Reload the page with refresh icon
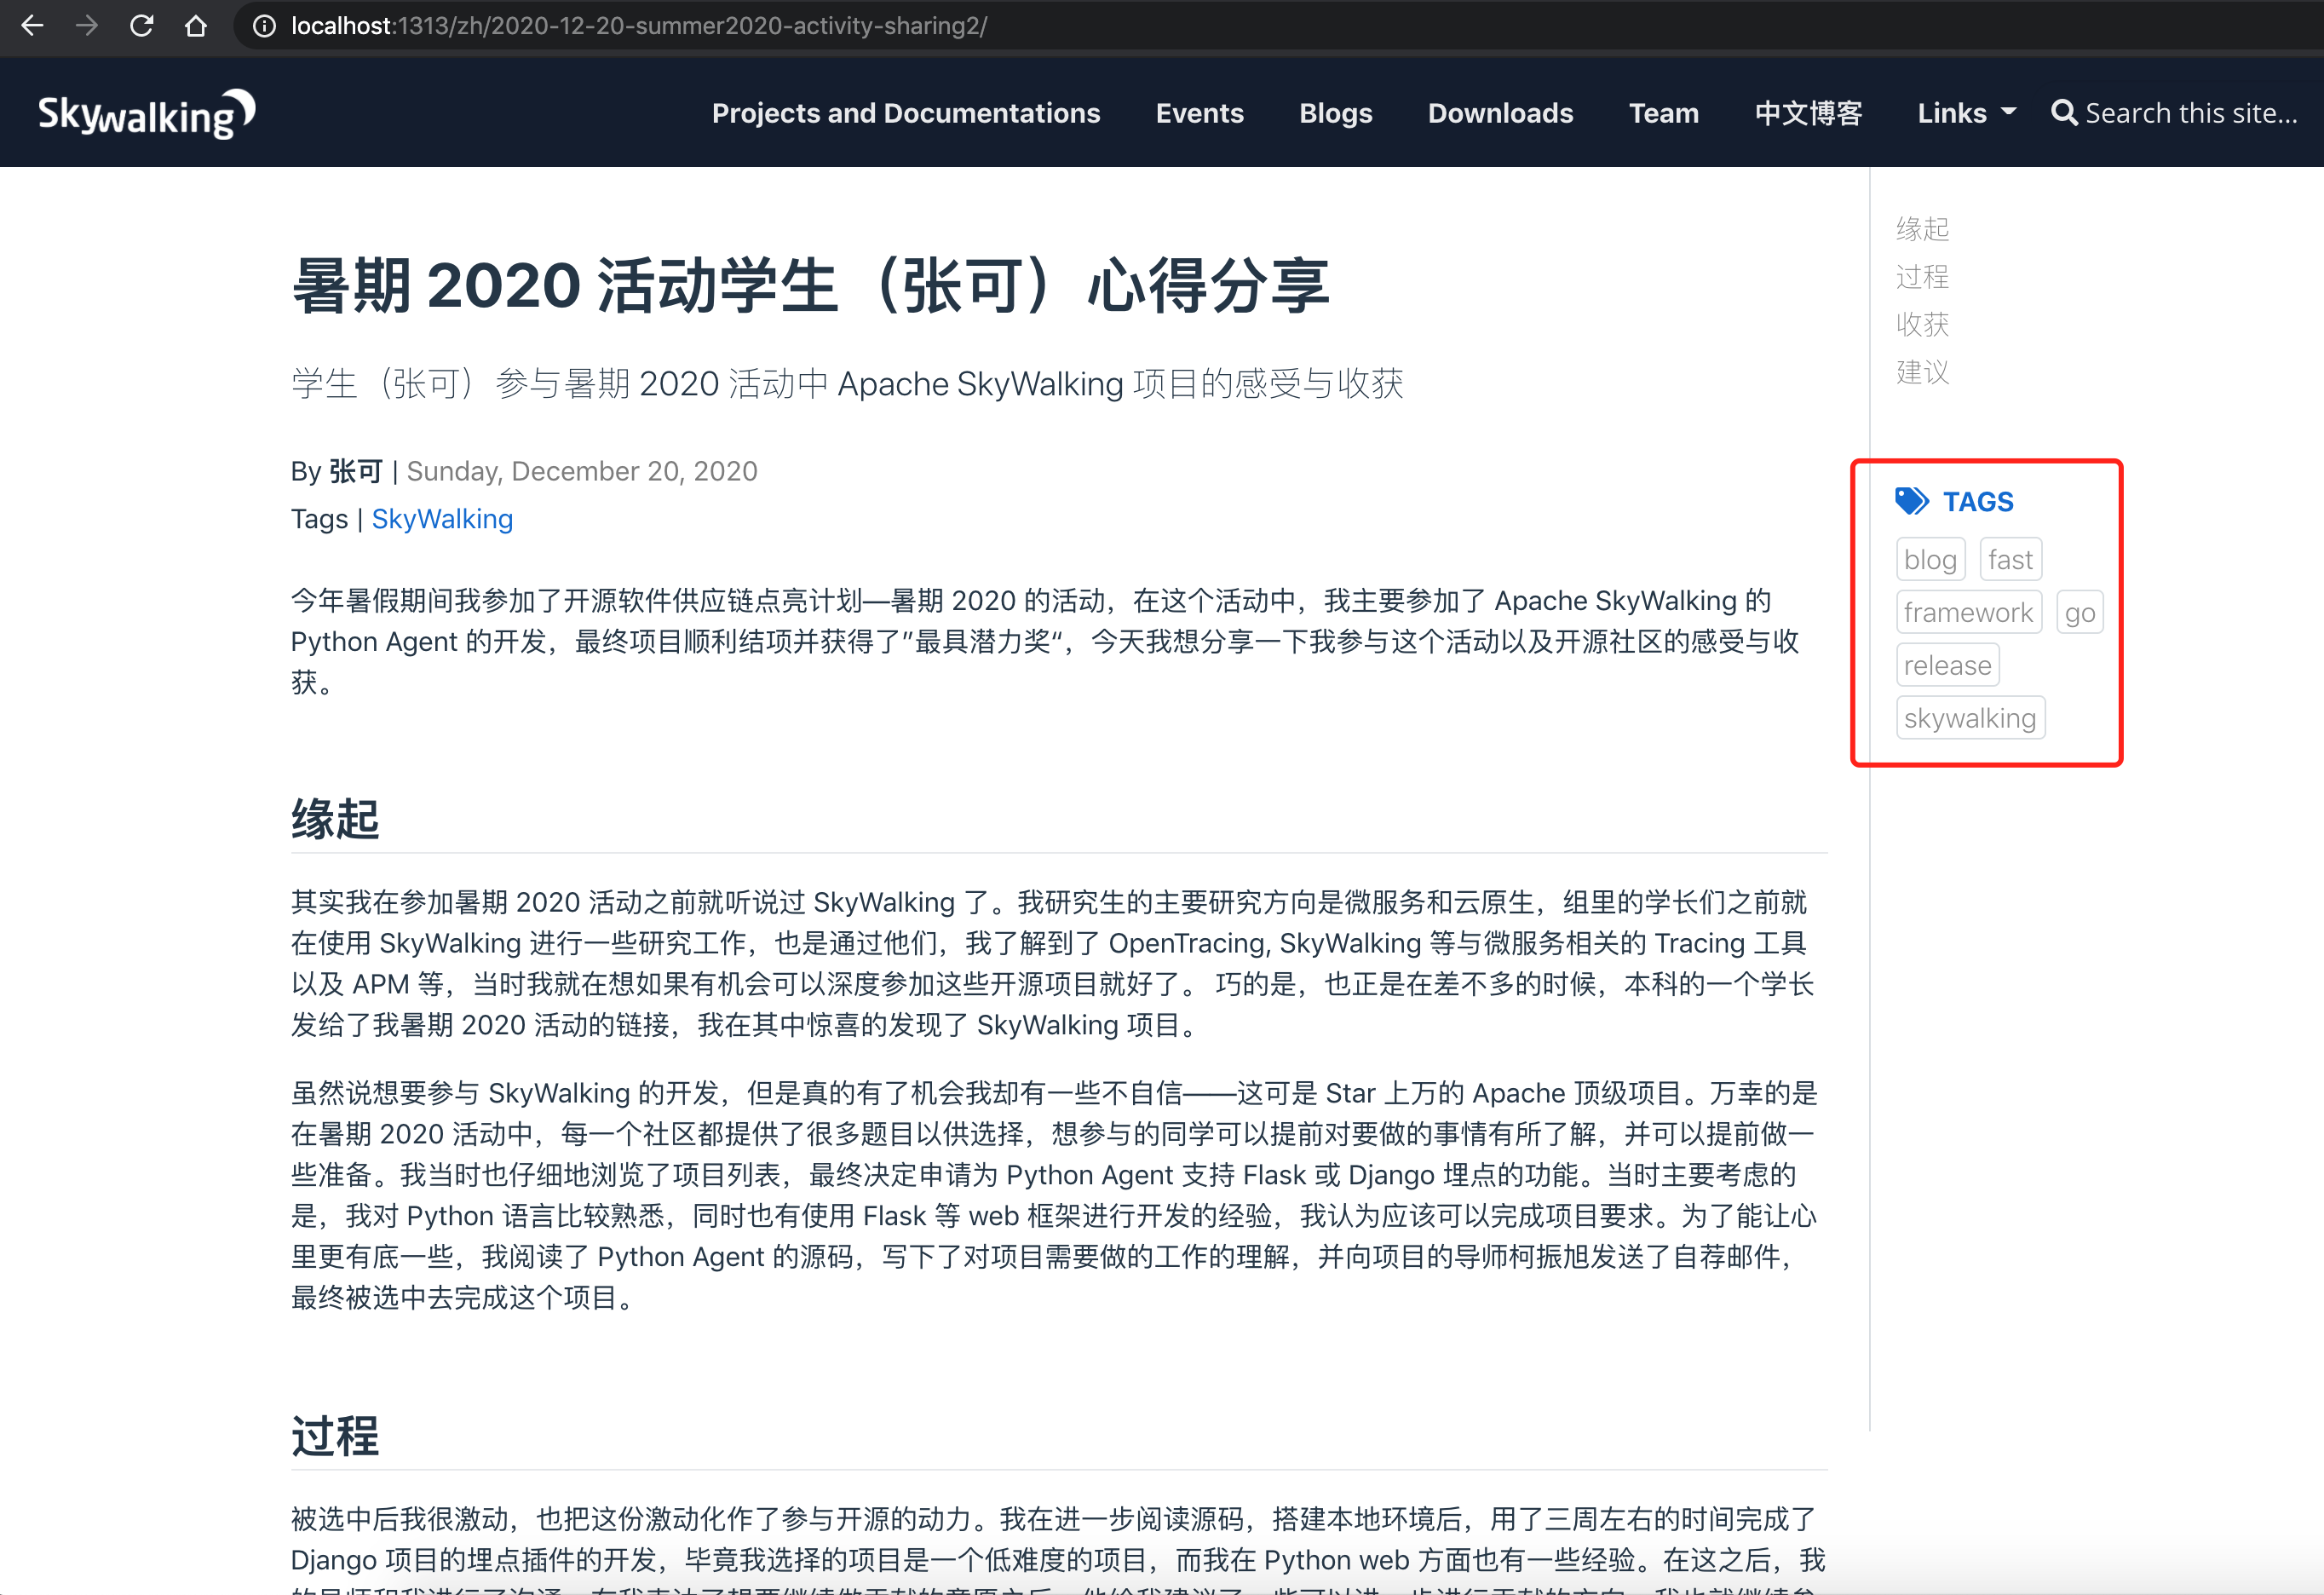Viewport: 2324px width, 1595px height. pyautogui.click(x=141, y=26)
